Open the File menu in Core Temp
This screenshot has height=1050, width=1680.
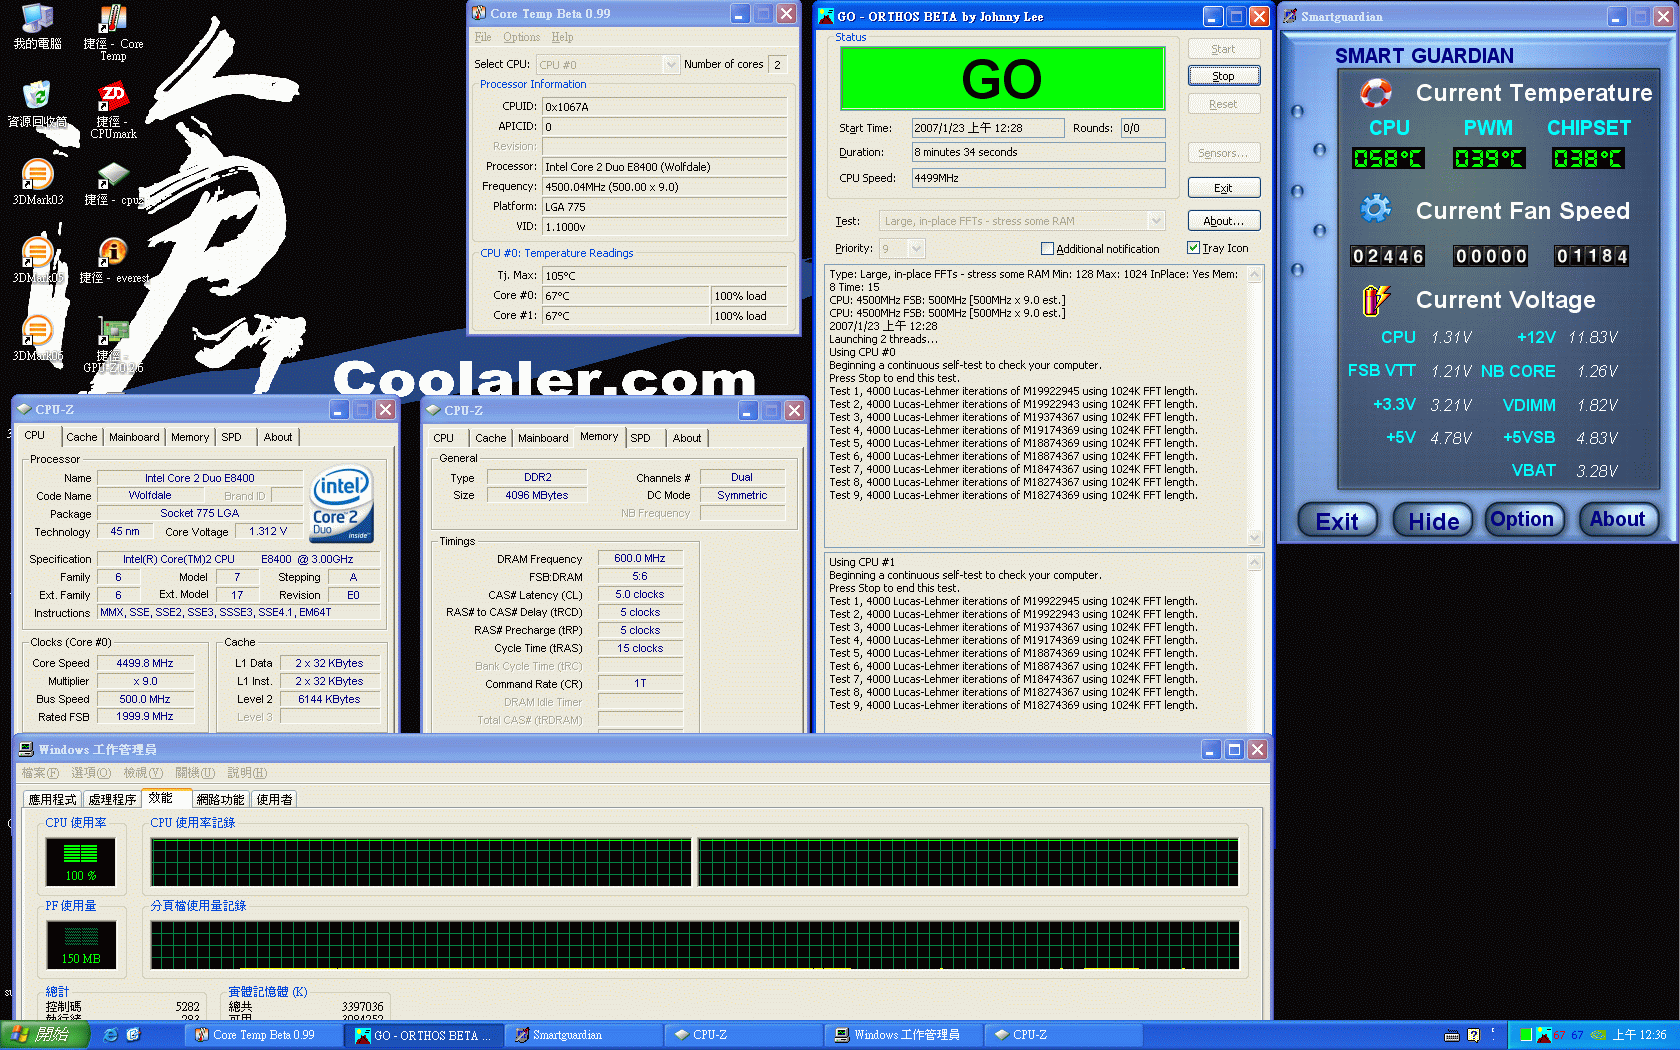point(483,37)
